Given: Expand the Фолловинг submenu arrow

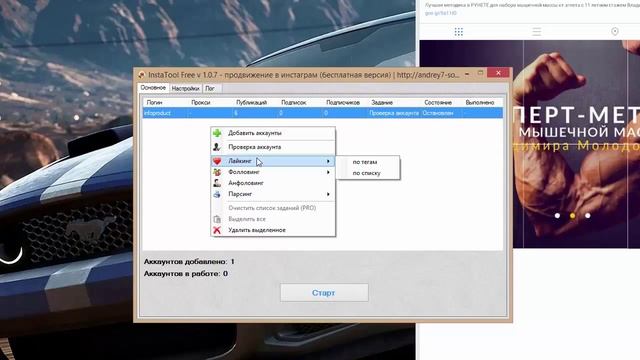Looking at the screenshot, I should pyautogui.click(x=328, y=172).
